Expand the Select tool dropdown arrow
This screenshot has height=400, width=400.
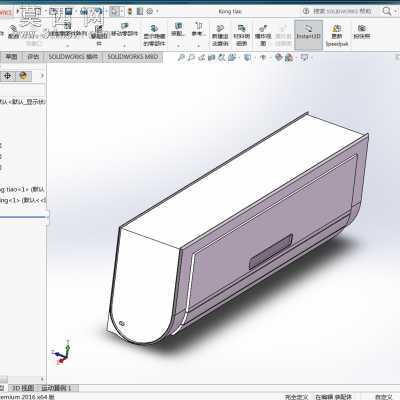[122, 11]
